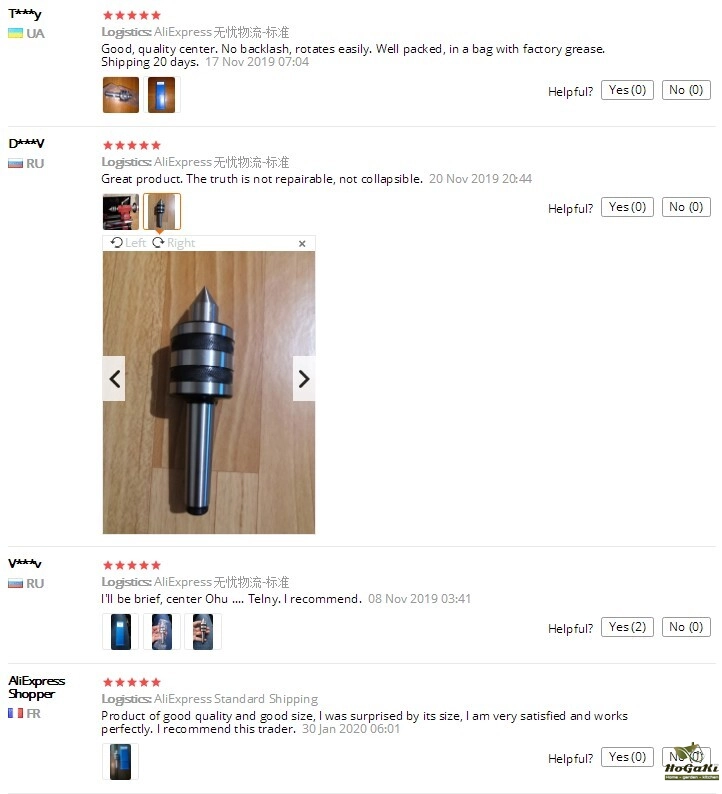This screenshot has height=794, width=722.
Task: Open V***v's first blue box thumbnail
Action: [x=121, y=631]
